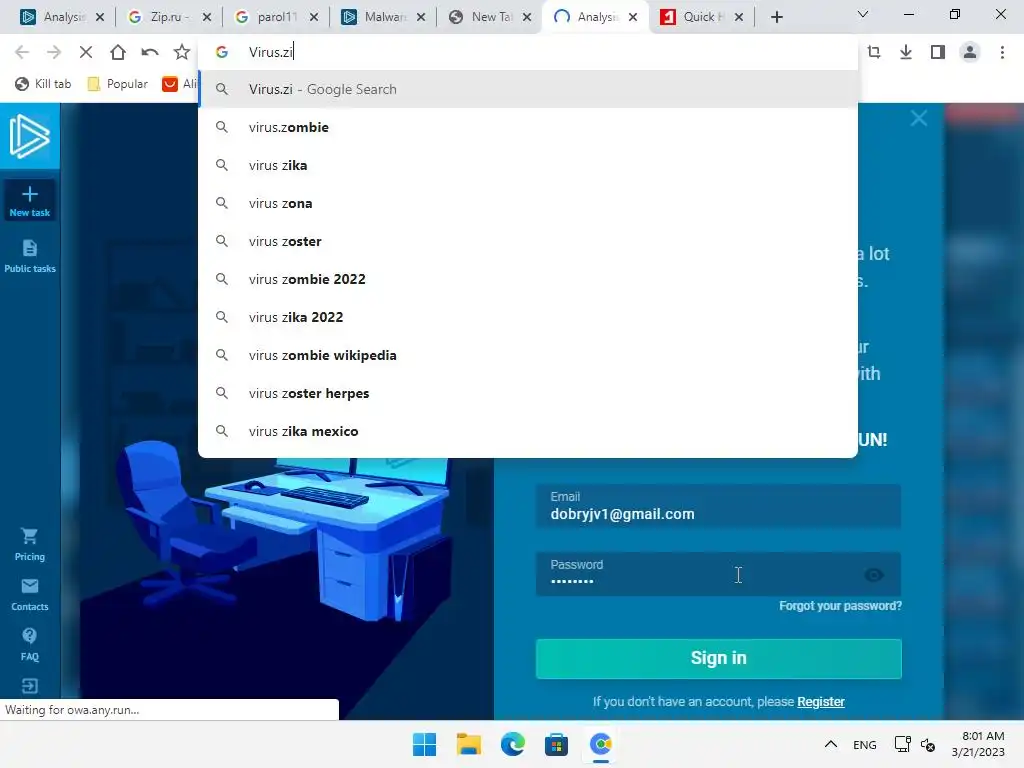Expand the tab search chevron
Screen dimensions: 1024x768
[863, 14]
